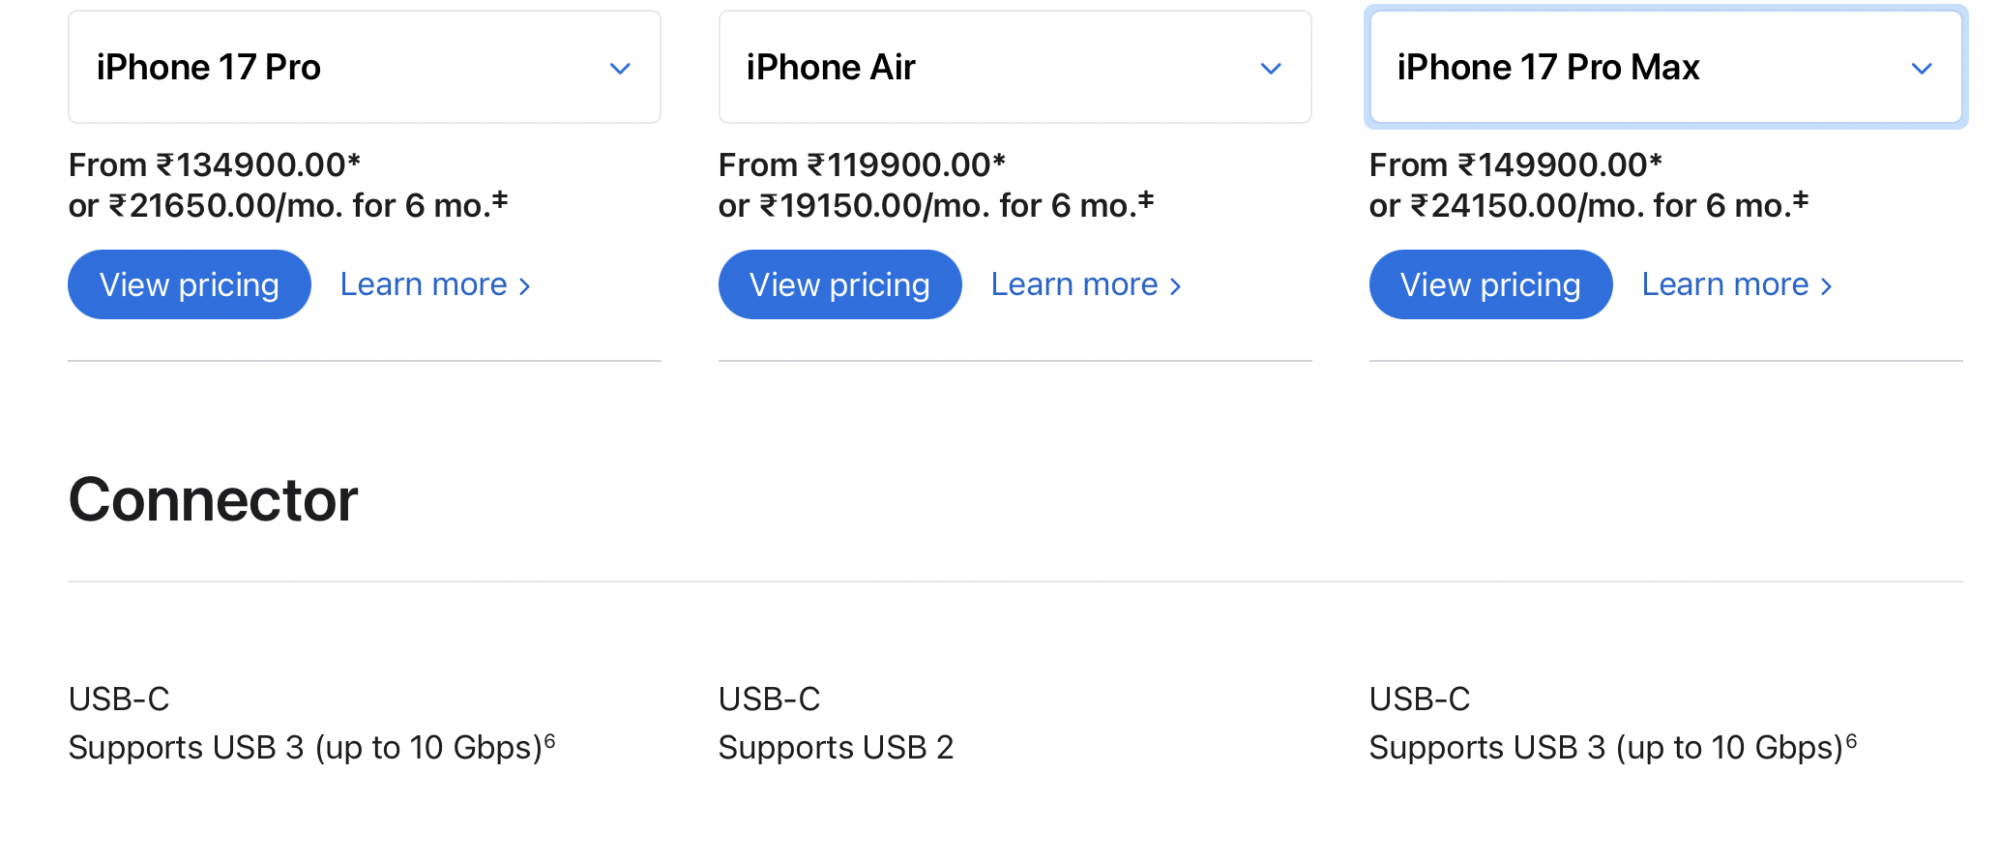2000x863 pixels.
Task: Click footnote 6 under iPhone 17 Pro connector
Action: point(549,741)
